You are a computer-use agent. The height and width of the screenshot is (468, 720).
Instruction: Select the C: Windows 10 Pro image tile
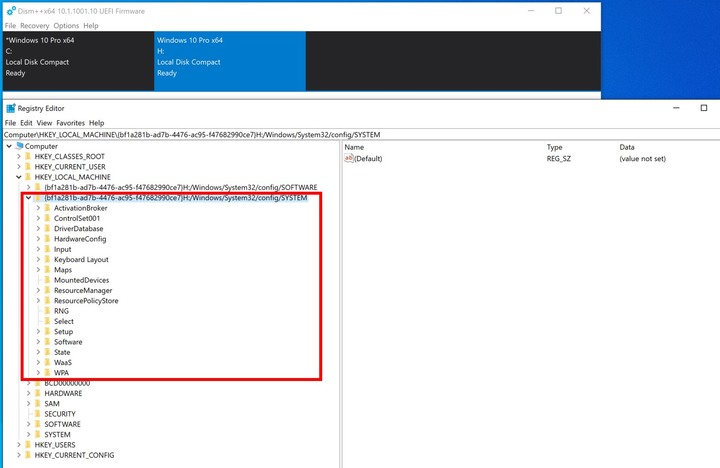click(x=79, y=61)
